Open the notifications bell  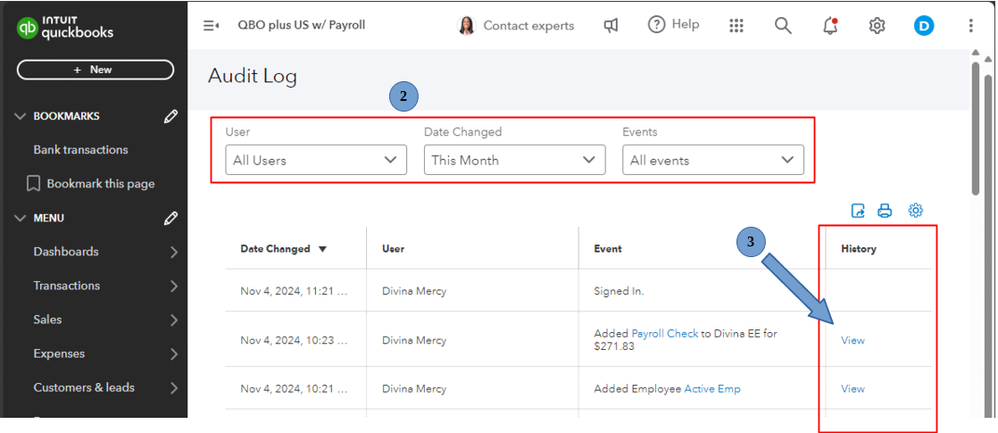coord(830,26)
